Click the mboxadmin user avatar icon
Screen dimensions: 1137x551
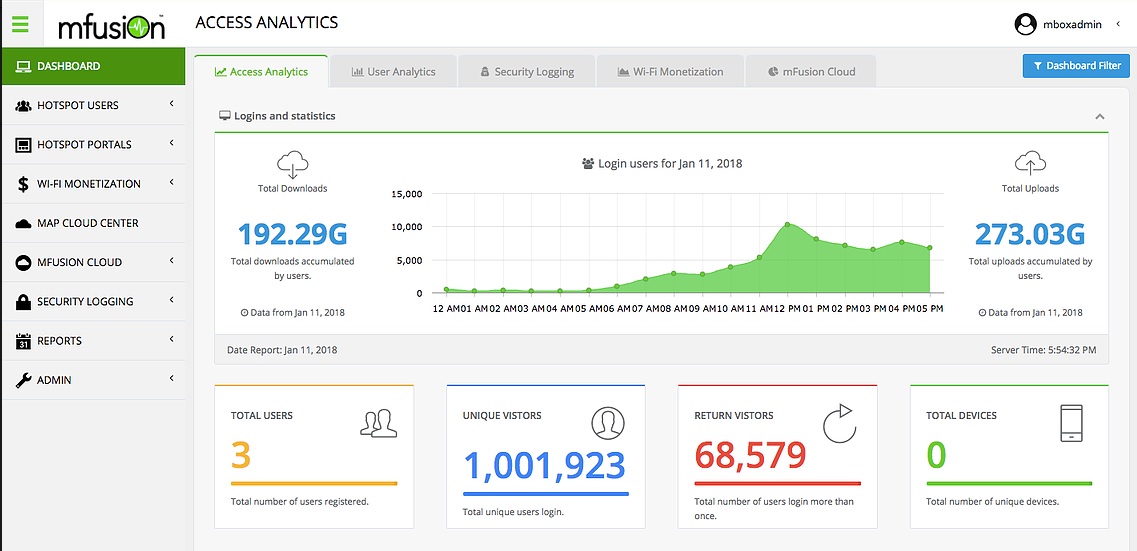1025,25
